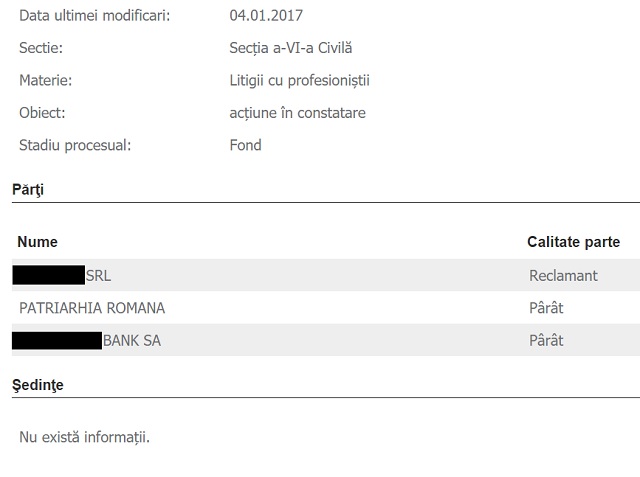This screenshot has height=477, width=640.
Task: Click the "Reclamant" cell
Action: 563,275
